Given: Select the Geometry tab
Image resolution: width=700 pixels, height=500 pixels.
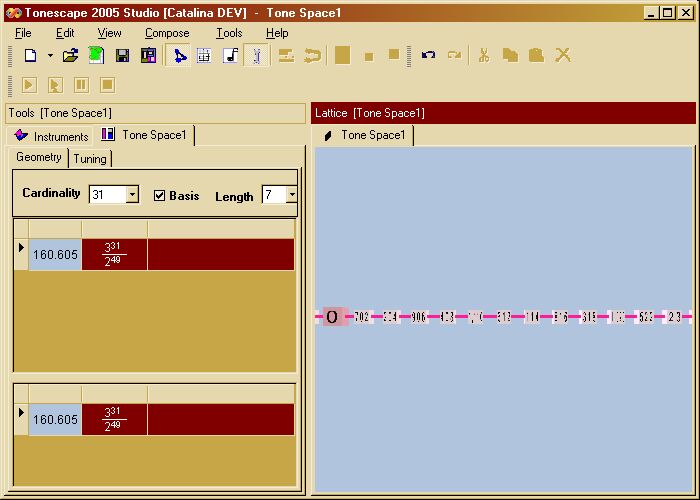Looking at the screenshot, I should (38, 157).
